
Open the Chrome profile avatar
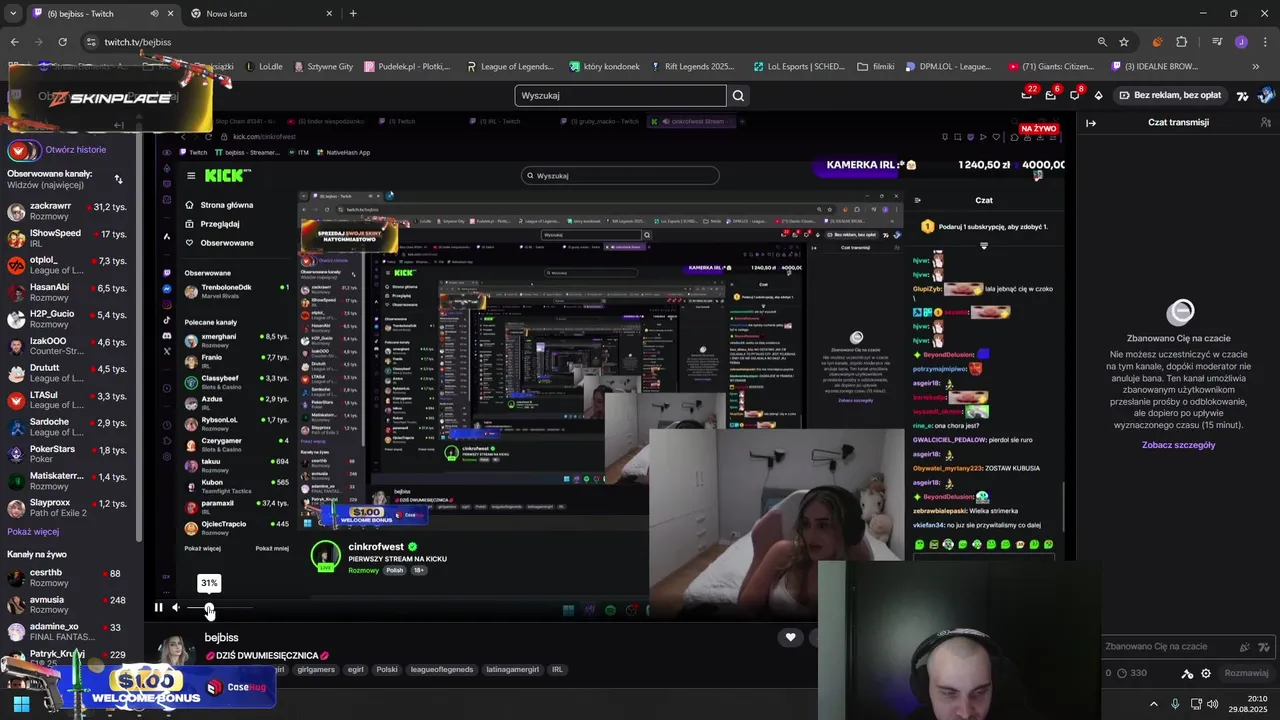pos(1241,42)
